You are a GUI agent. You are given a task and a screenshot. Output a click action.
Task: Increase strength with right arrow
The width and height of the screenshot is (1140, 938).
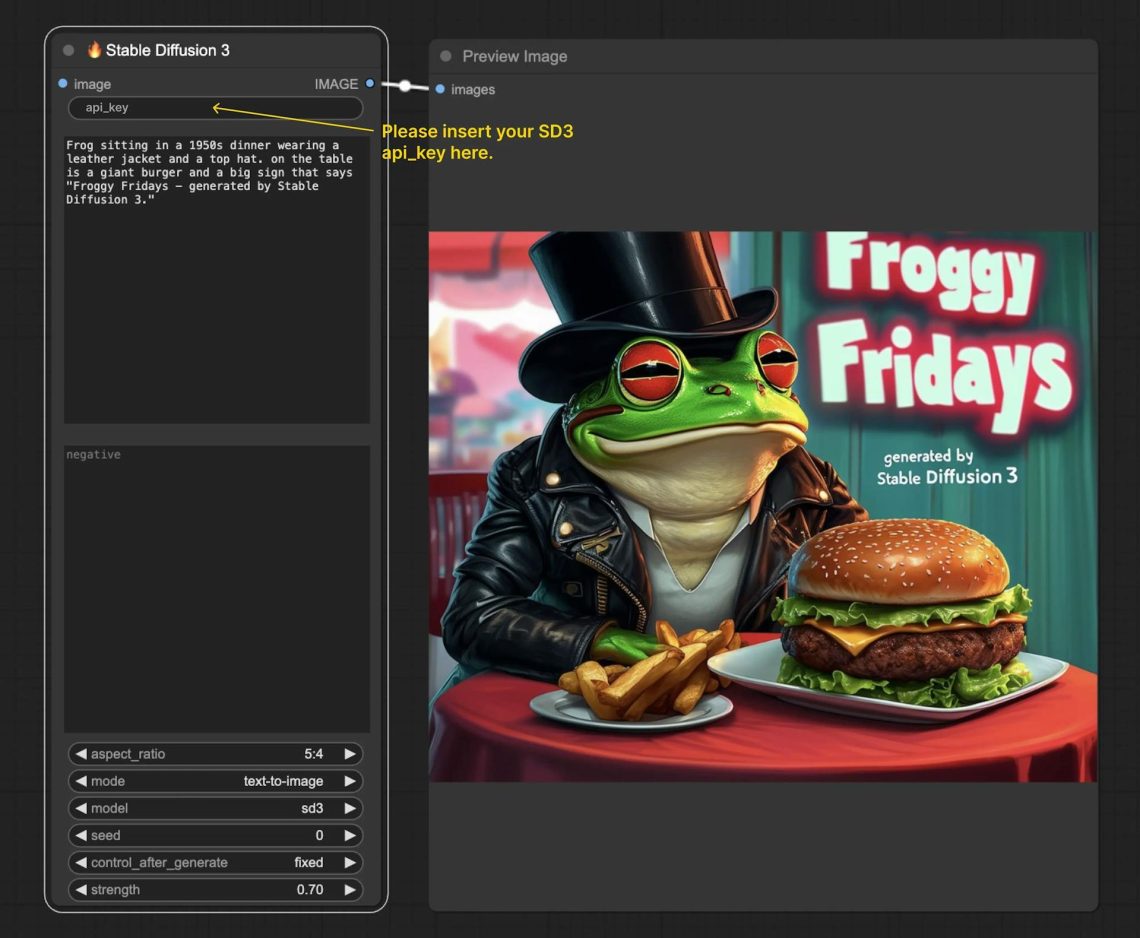(350, 889)
